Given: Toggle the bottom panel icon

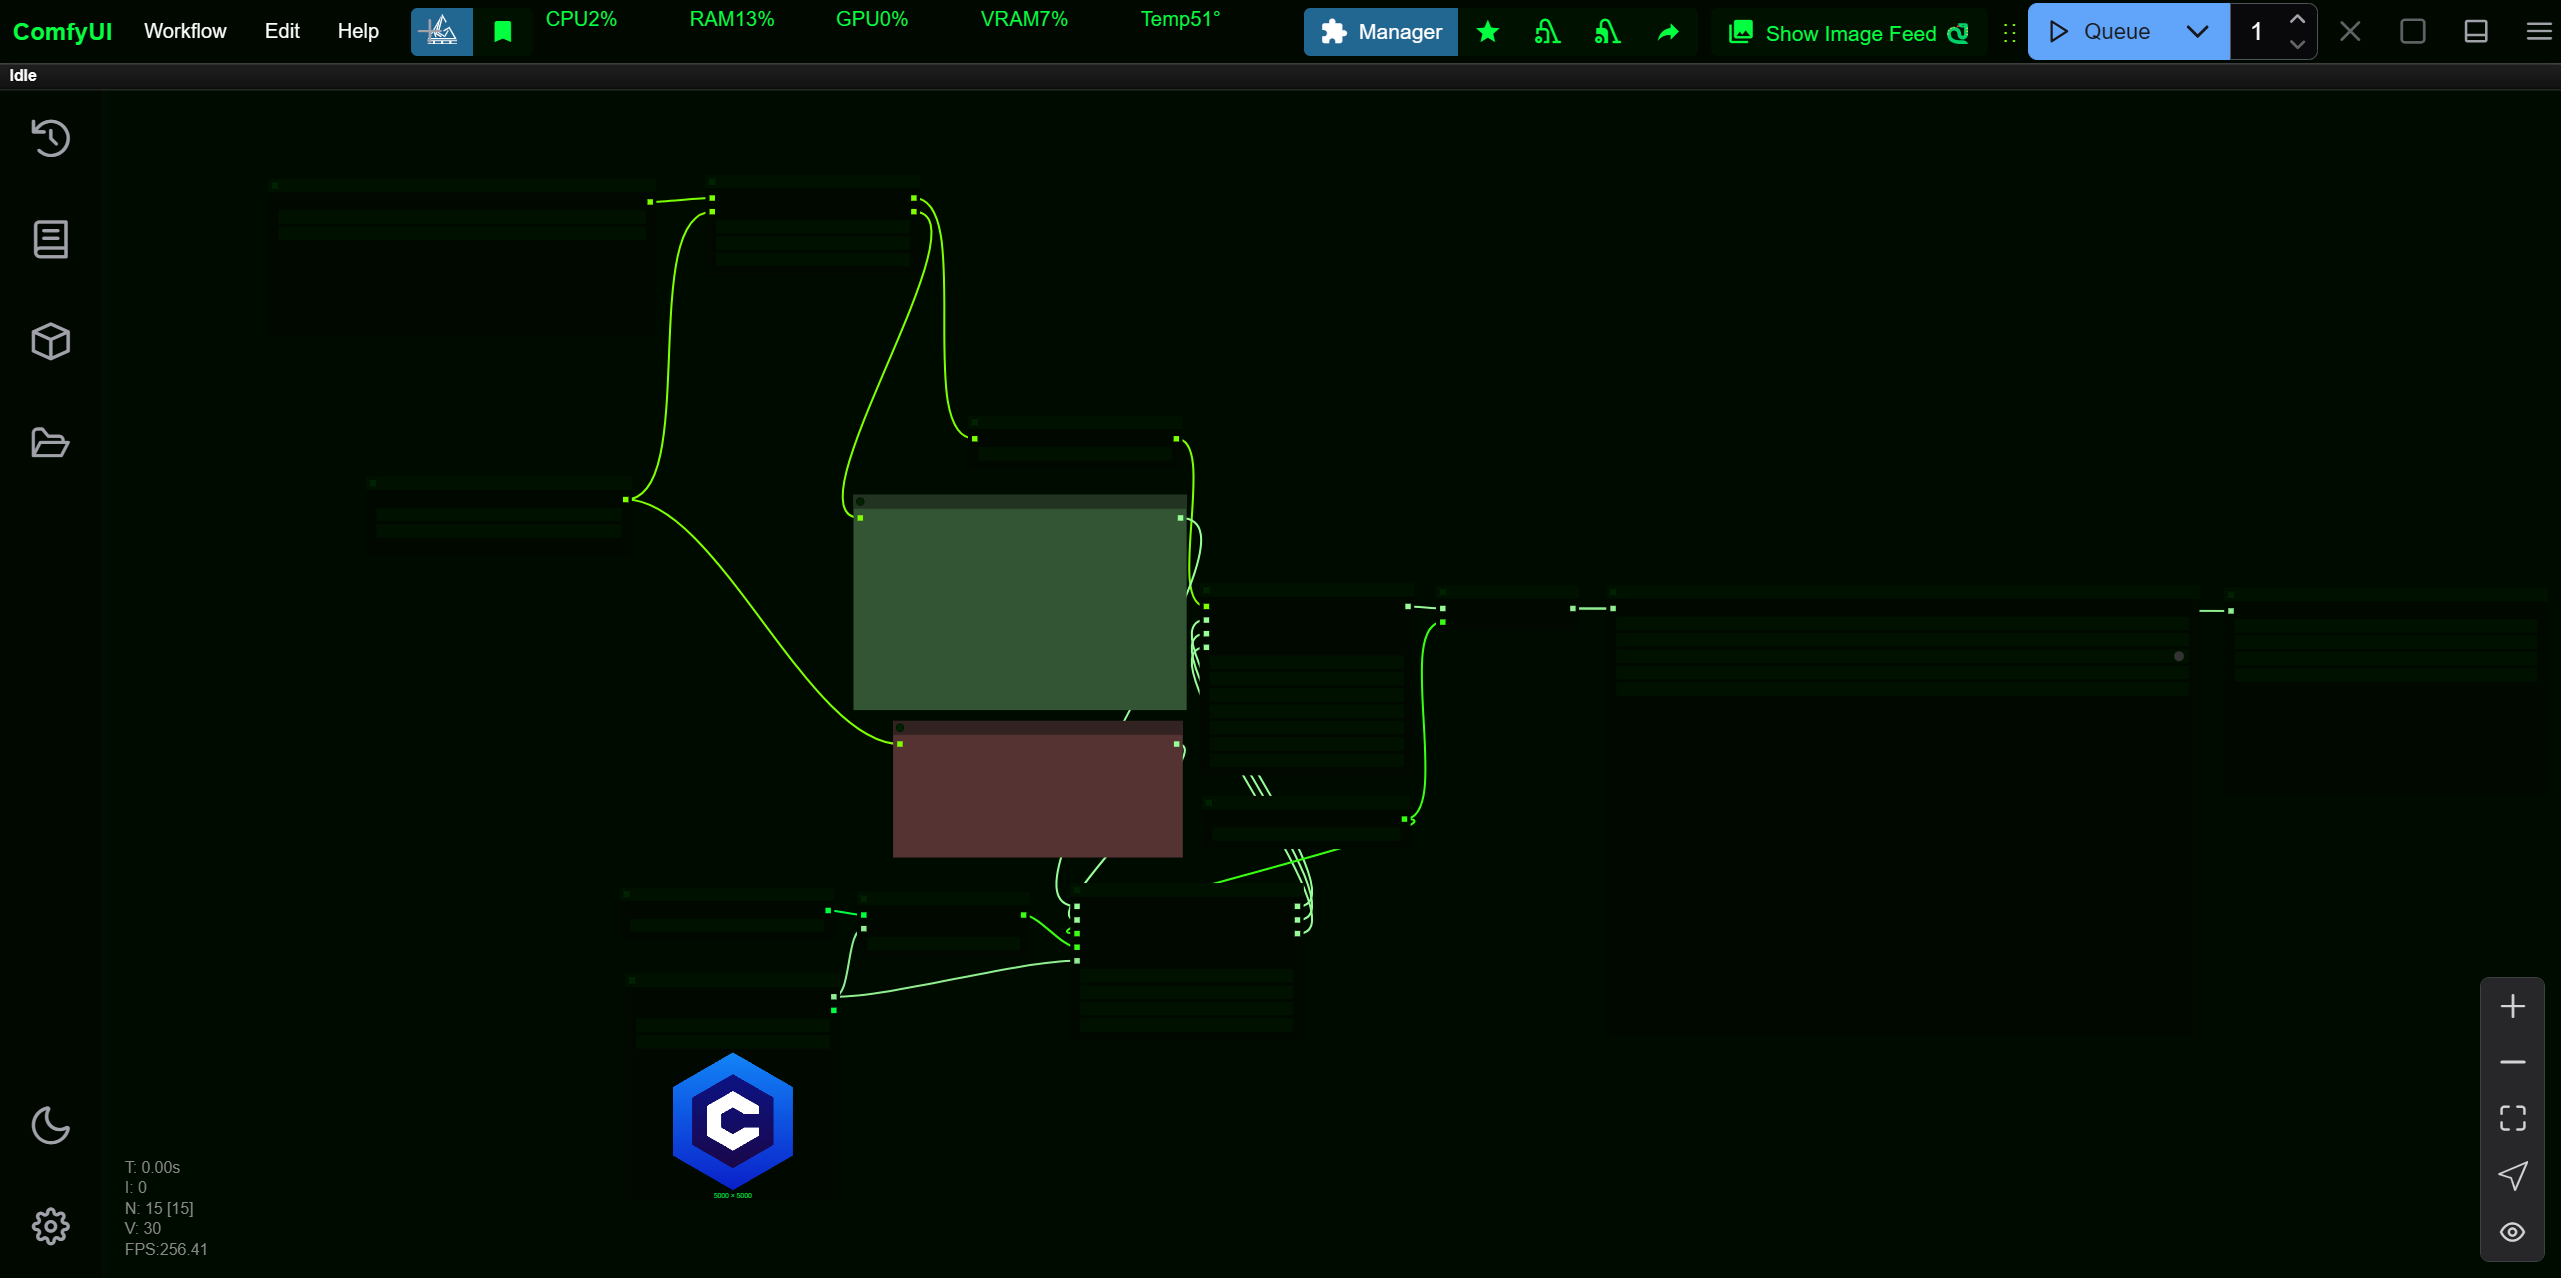Looking at the screenshot, I should point(2475,32).
